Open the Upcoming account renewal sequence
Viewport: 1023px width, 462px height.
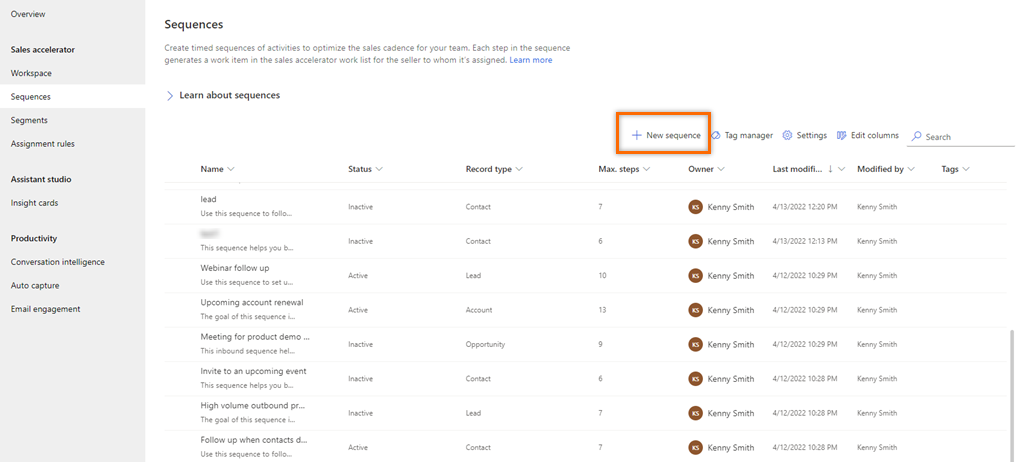pos(252,302)
